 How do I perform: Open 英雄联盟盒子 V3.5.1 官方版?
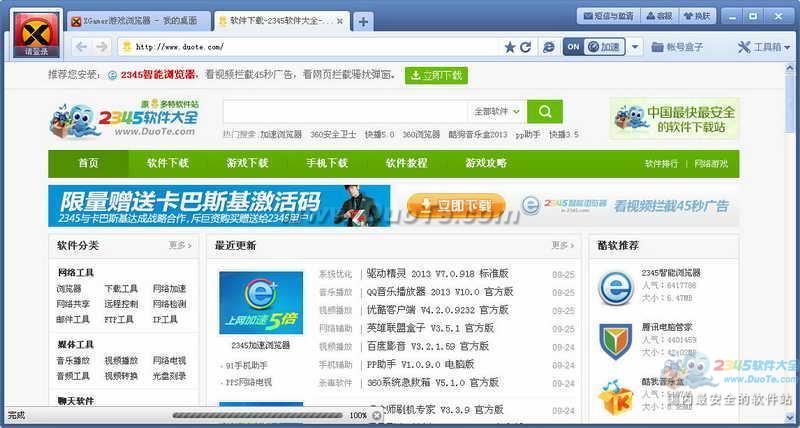(431, 328)
